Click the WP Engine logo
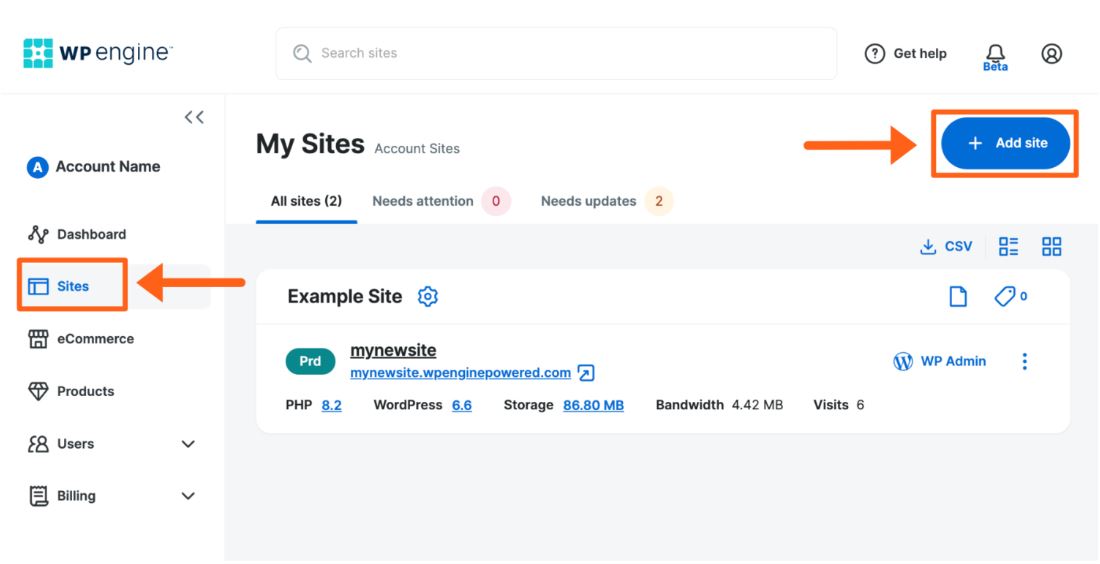1100x564 pixels. point(98,53)
